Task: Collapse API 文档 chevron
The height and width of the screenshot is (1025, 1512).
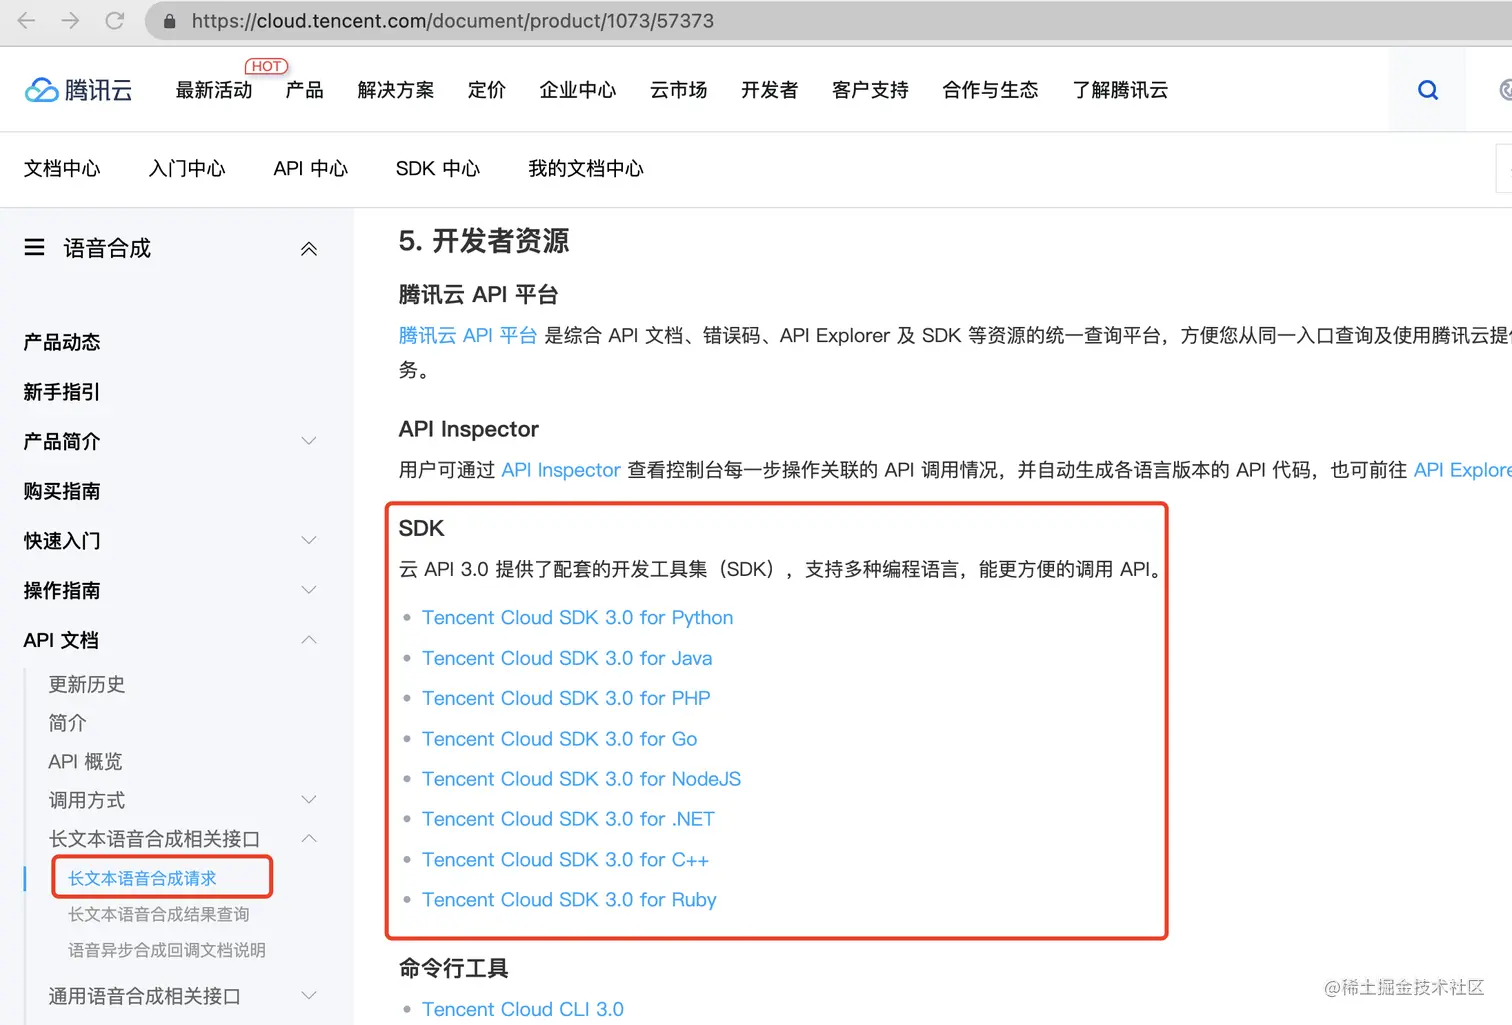Action: tap(309, 640)
